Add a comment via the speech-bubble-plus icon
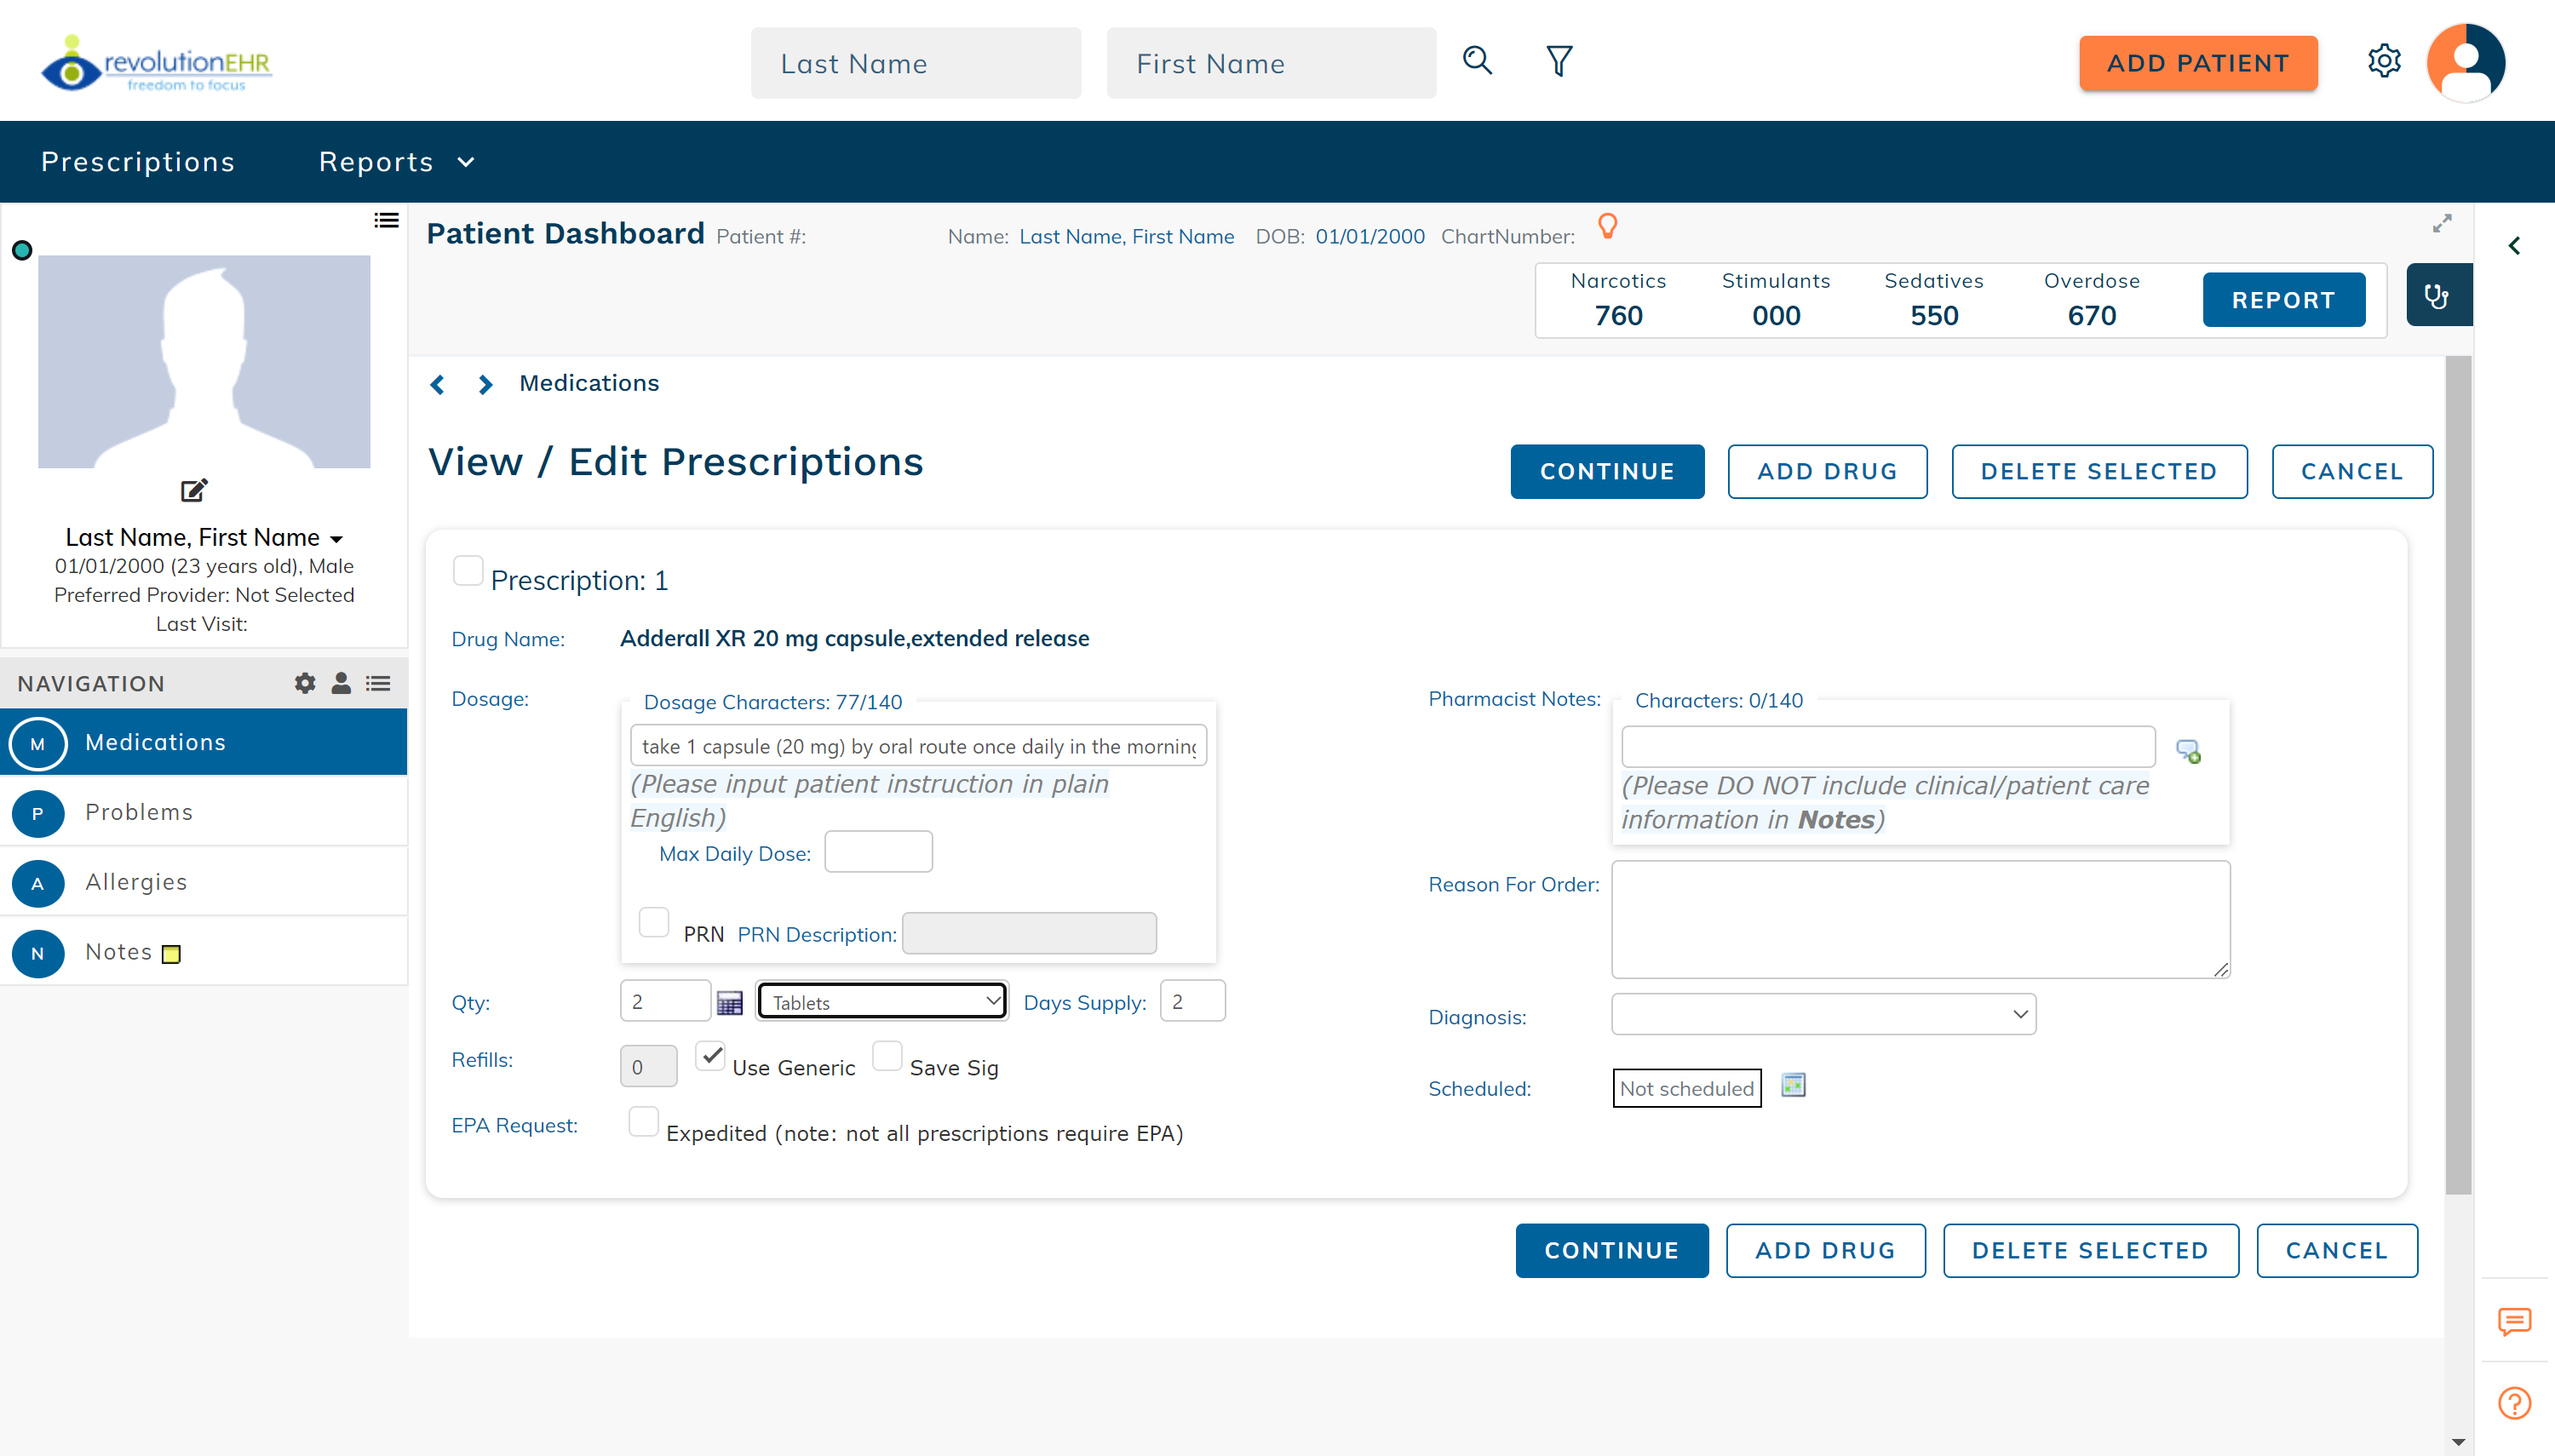This screenshot has width=2555, height=1456. tap(2189, 750)
